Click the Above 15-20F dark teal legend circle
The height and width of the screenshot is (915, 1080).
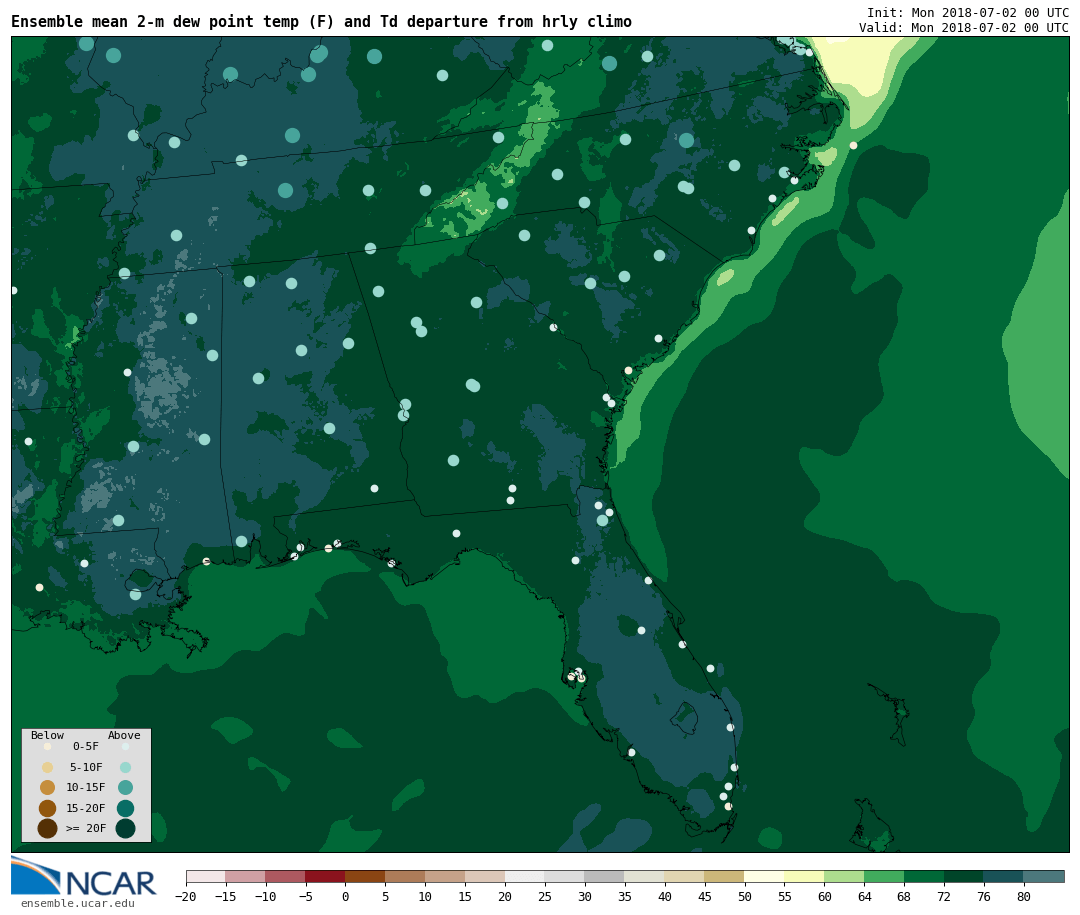[125, 808]
